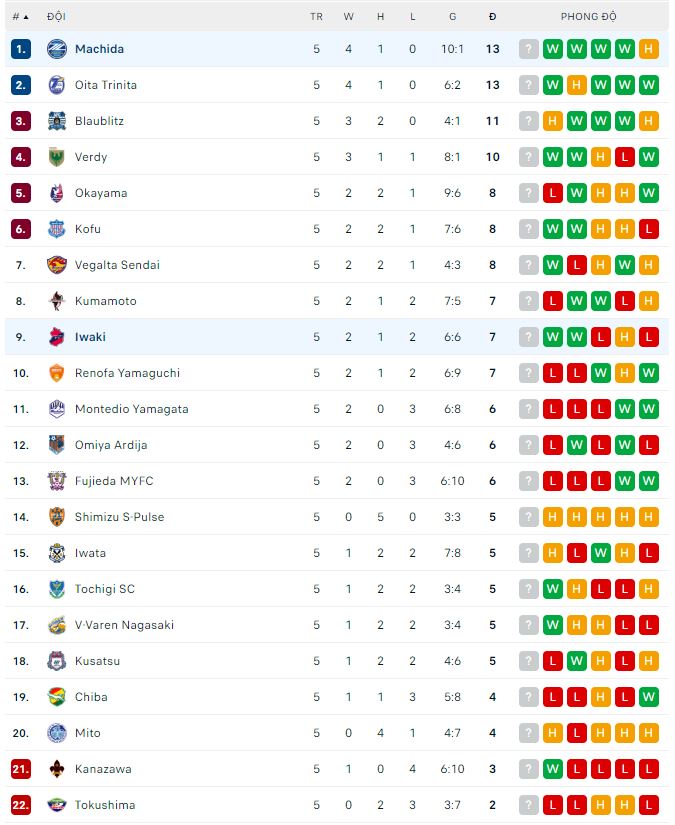Click the Vegalta Sendai club logo

click(x=56, y=265)
